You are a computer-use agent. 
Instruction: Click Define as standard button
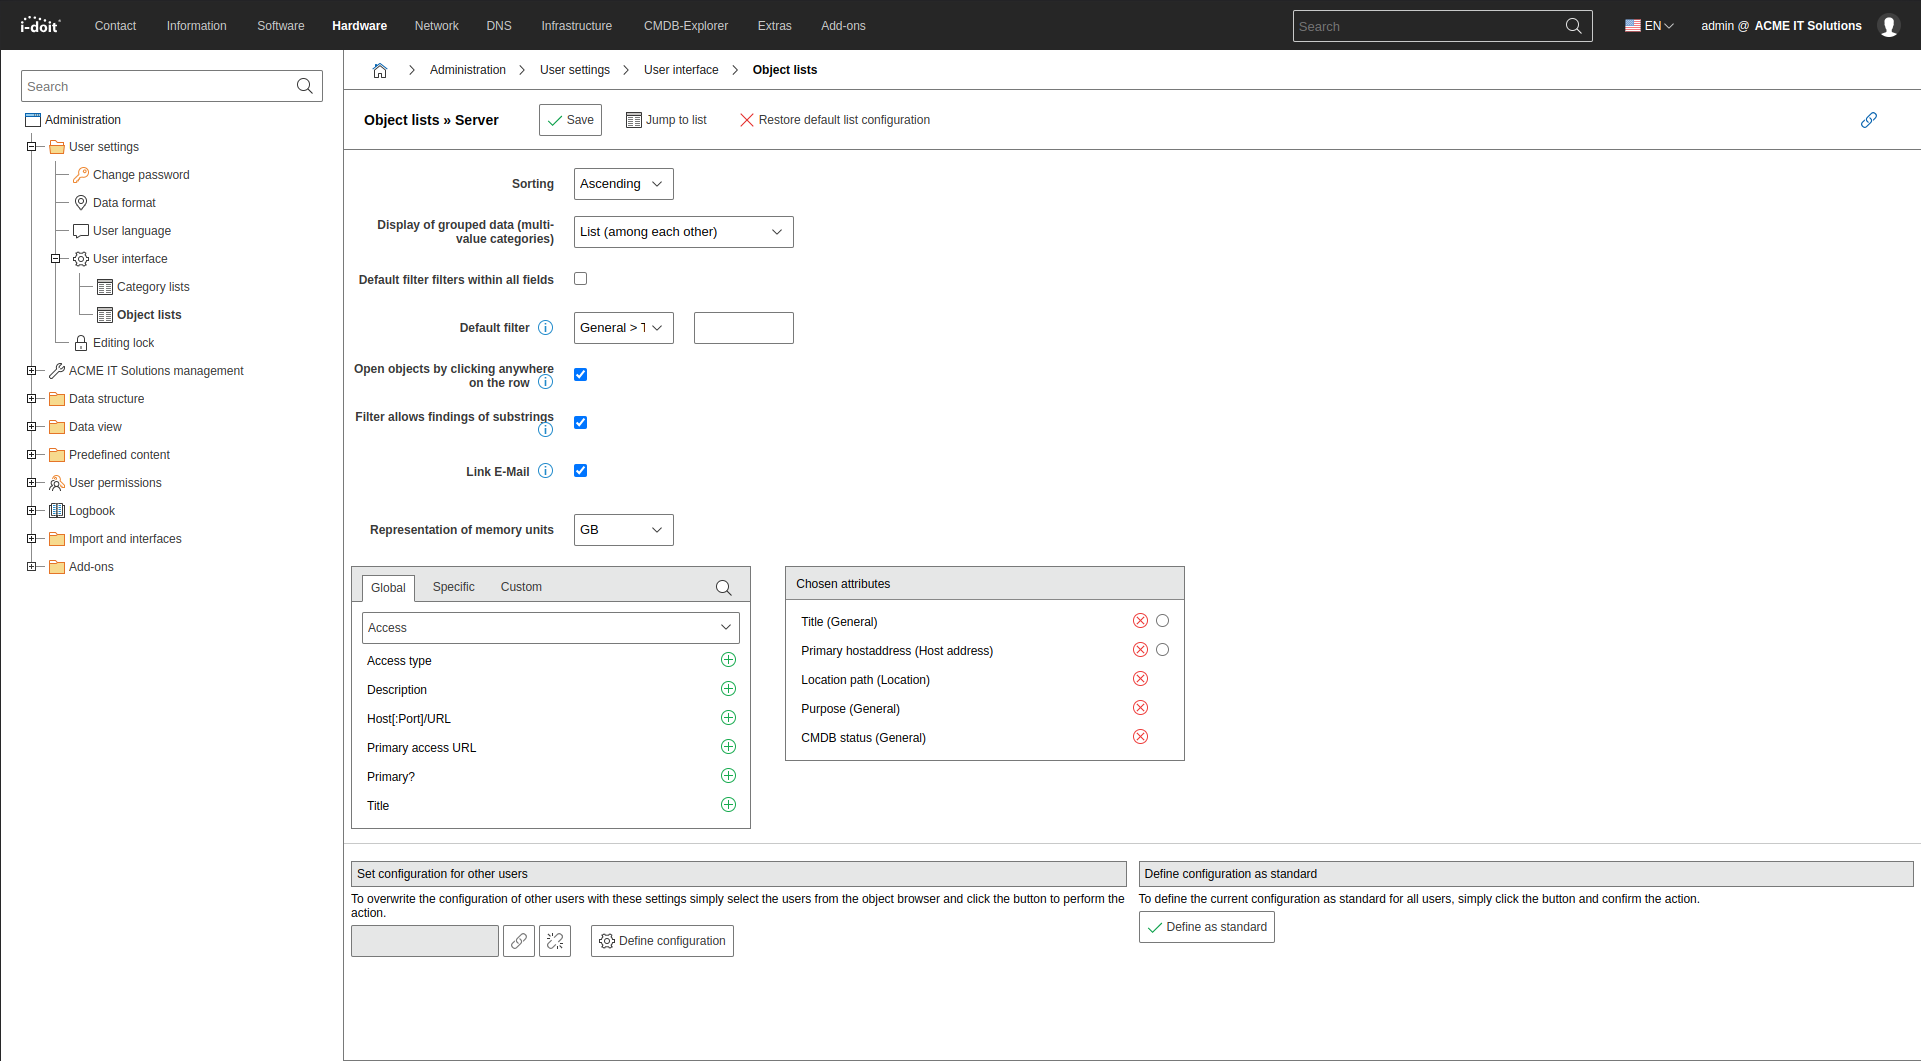coord(1206,927)
